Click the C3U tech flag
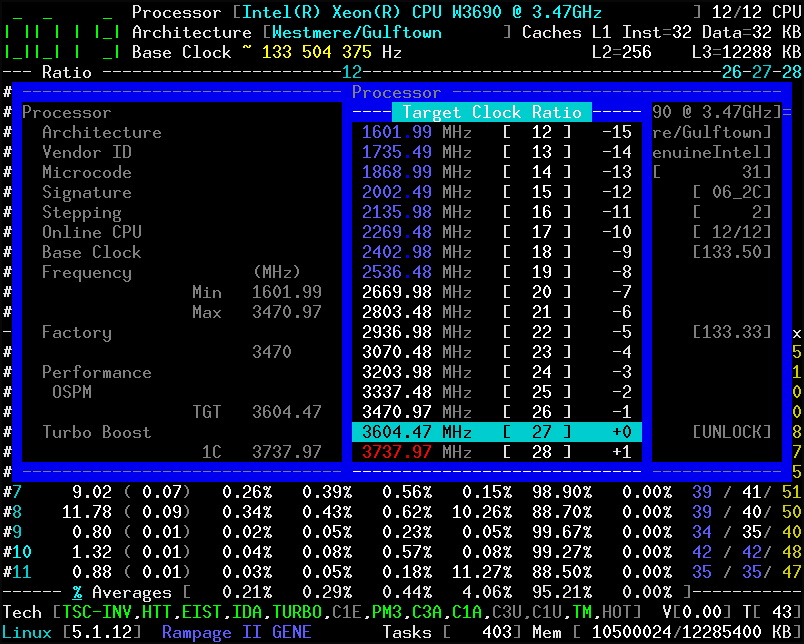 coord(507,612)
